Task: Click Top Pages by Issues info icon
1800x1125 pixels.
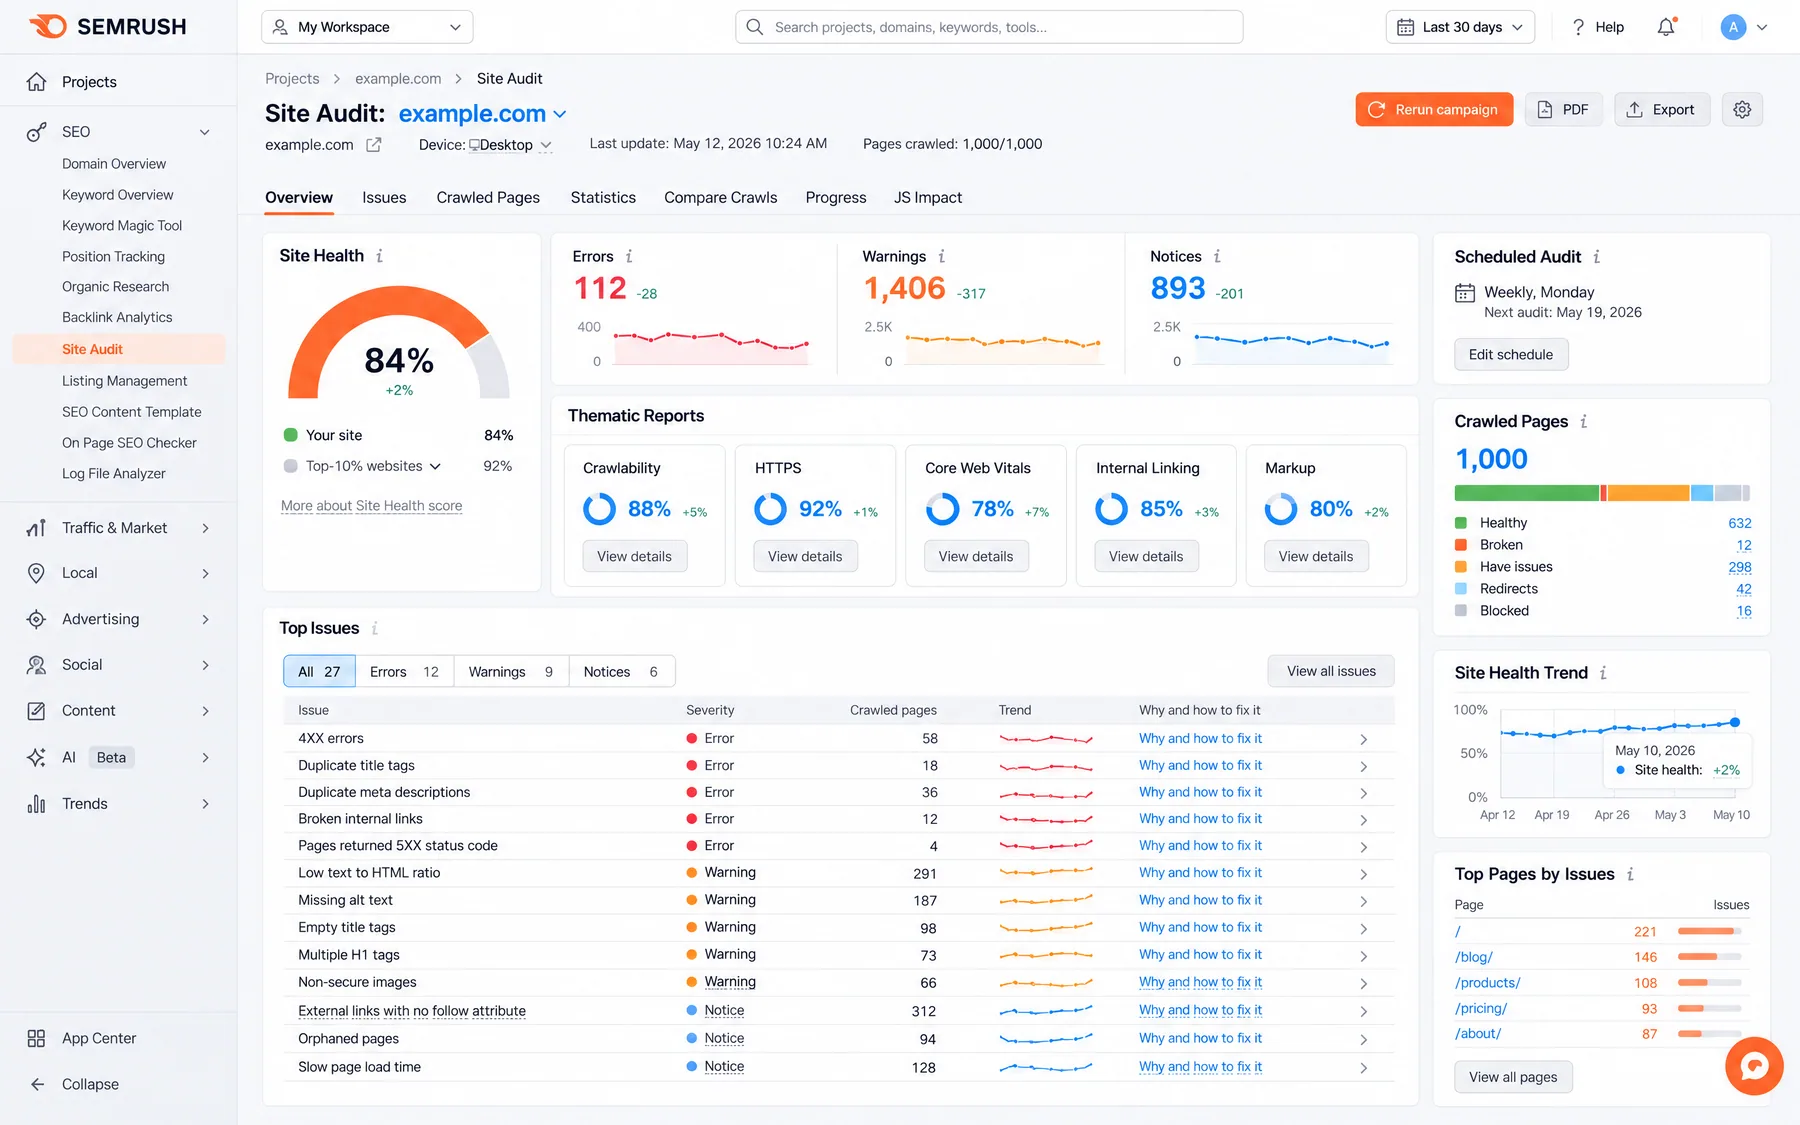Action: point(1630,875)
